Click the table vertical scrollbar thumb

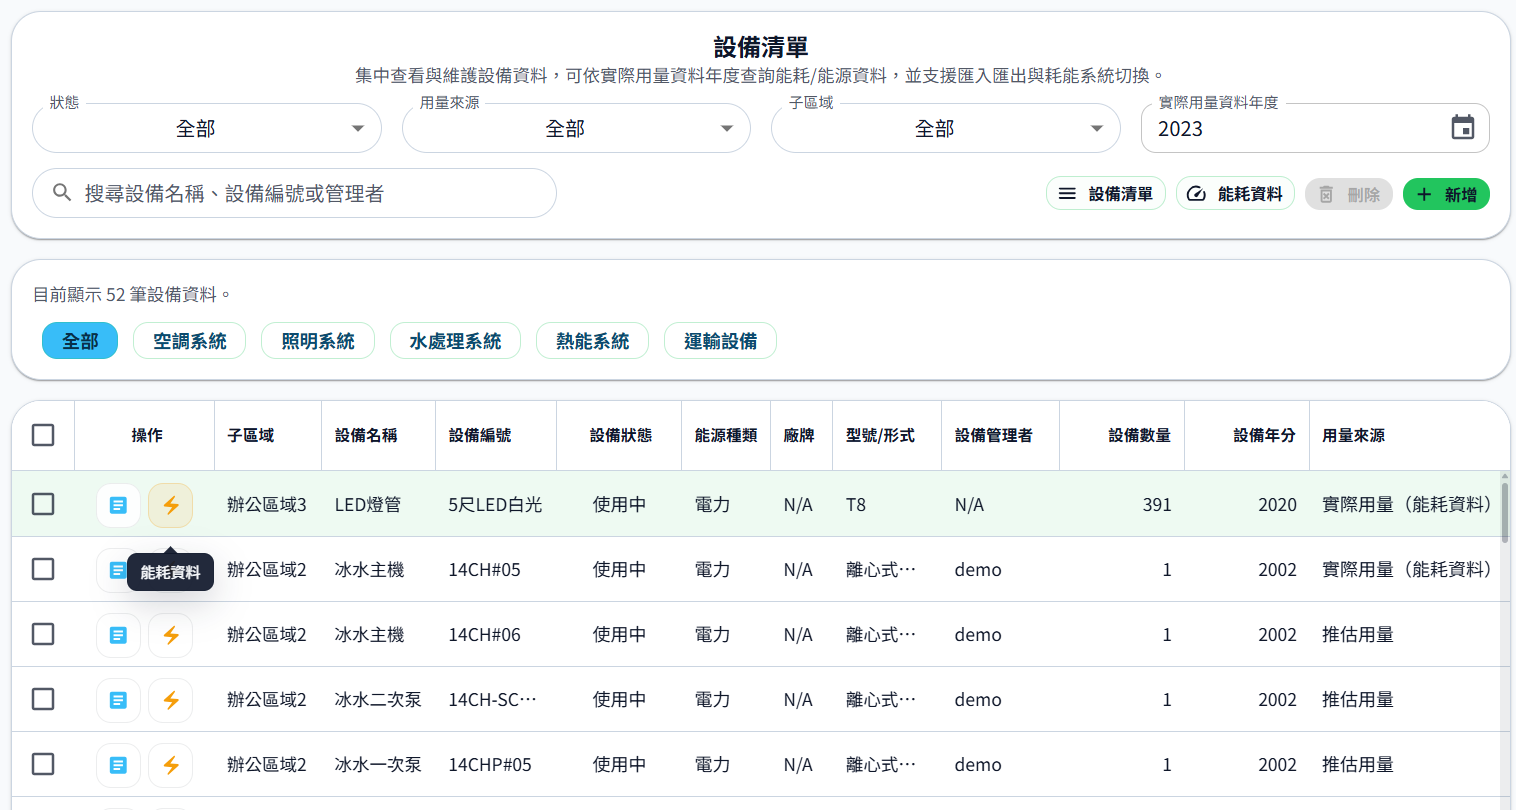coord(1504,512)
